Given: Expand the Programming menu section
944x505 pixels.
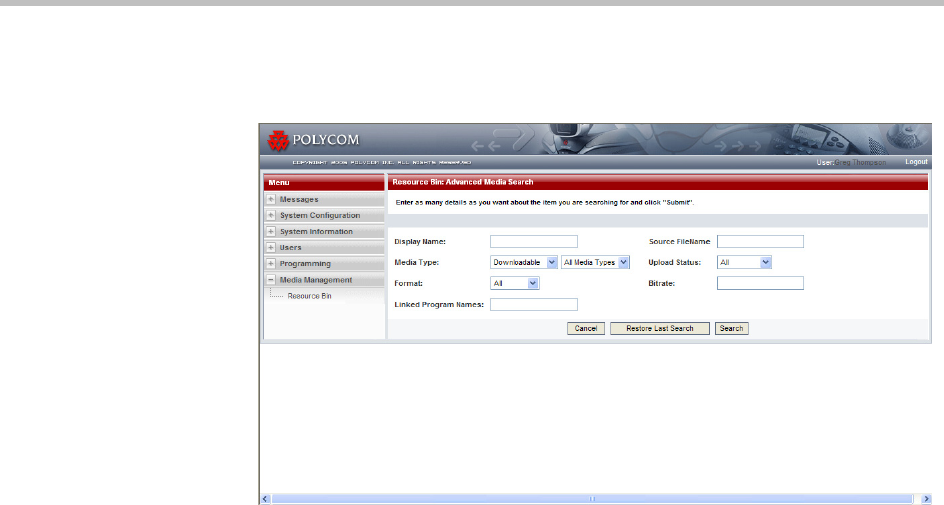Looking at the screenshot, I should point(271,264).
